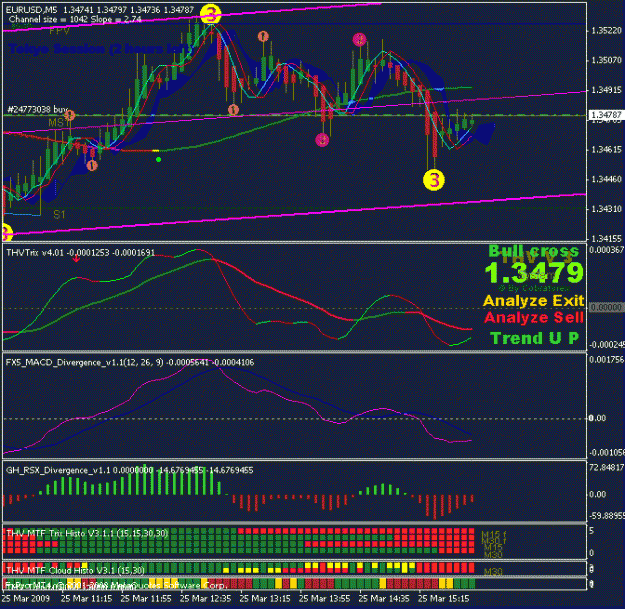Click the red Analyze Sell text
This screenshot has height=609, width=625.
pyautogui.click(x=534, y=318)
